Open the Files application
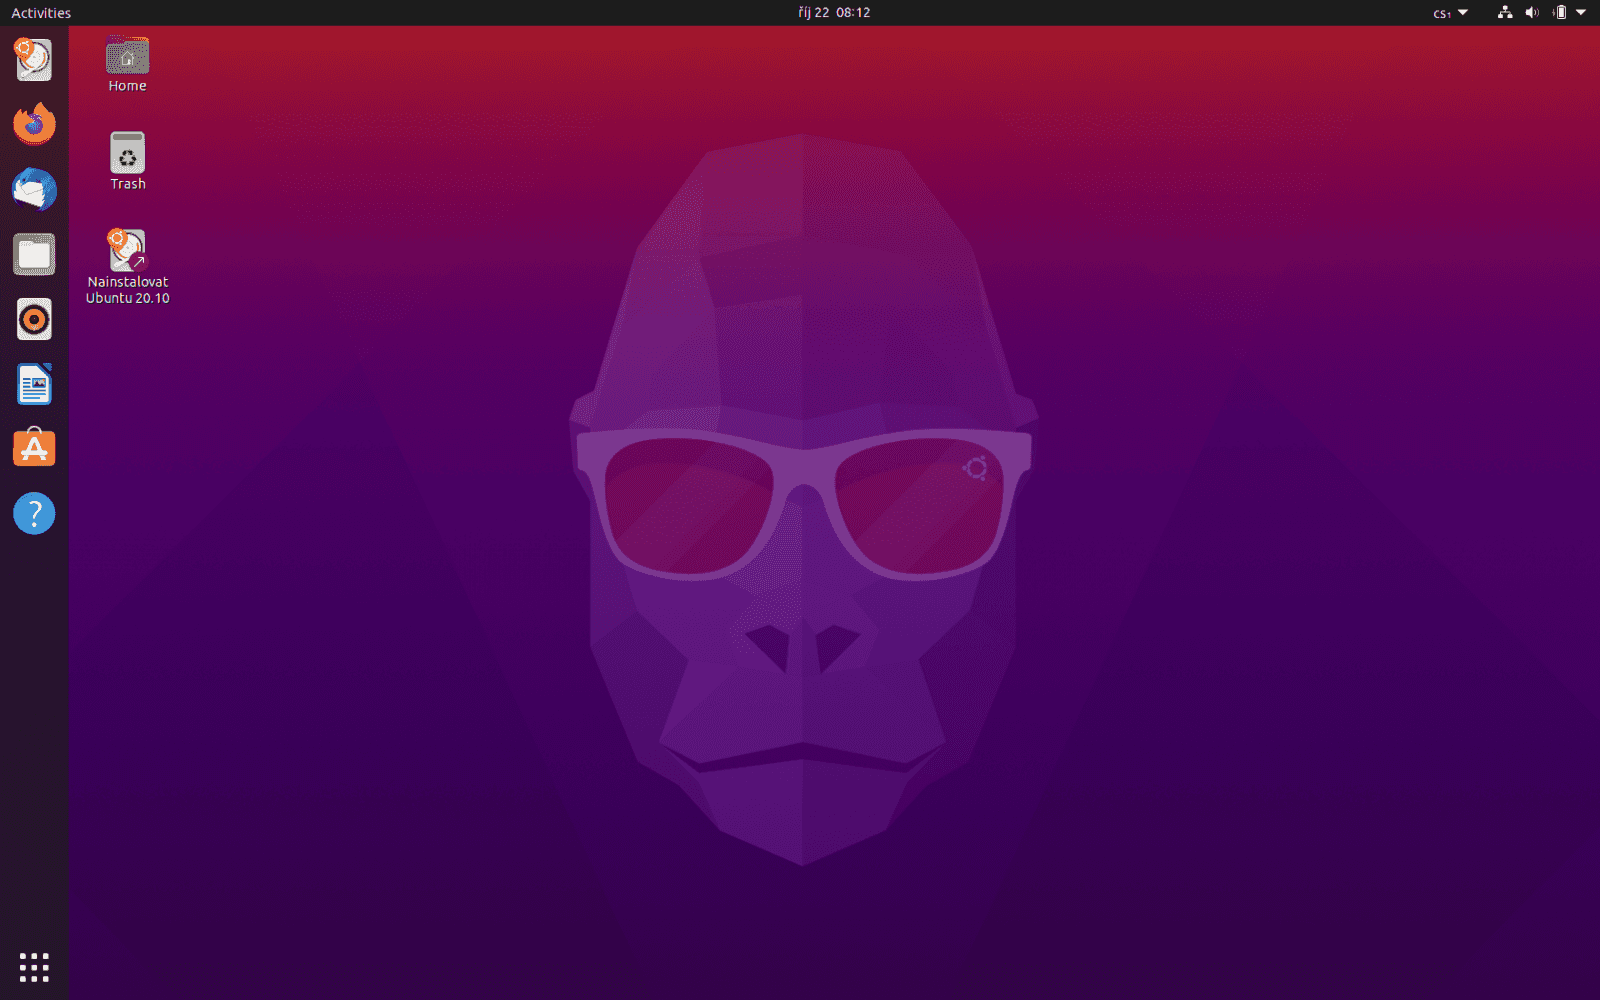 tap(33, 254)
